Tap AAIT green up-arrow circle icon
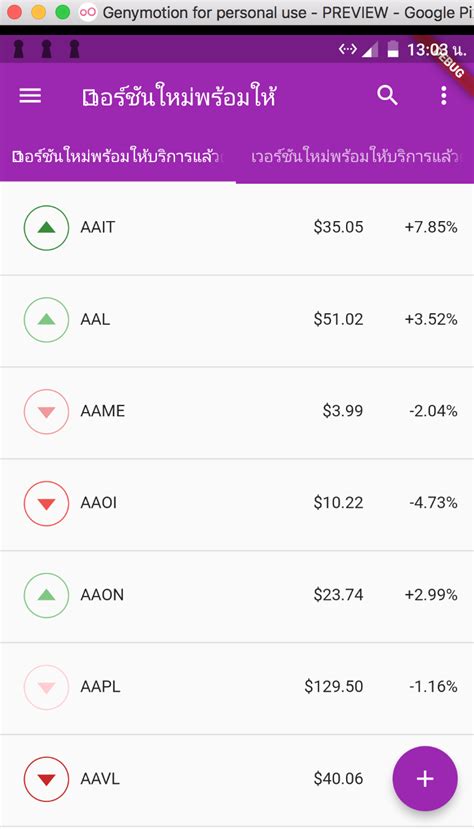Image resolution: width=474 pixels, height=829 pixels. pyautogui.click(x=47, y=227)
